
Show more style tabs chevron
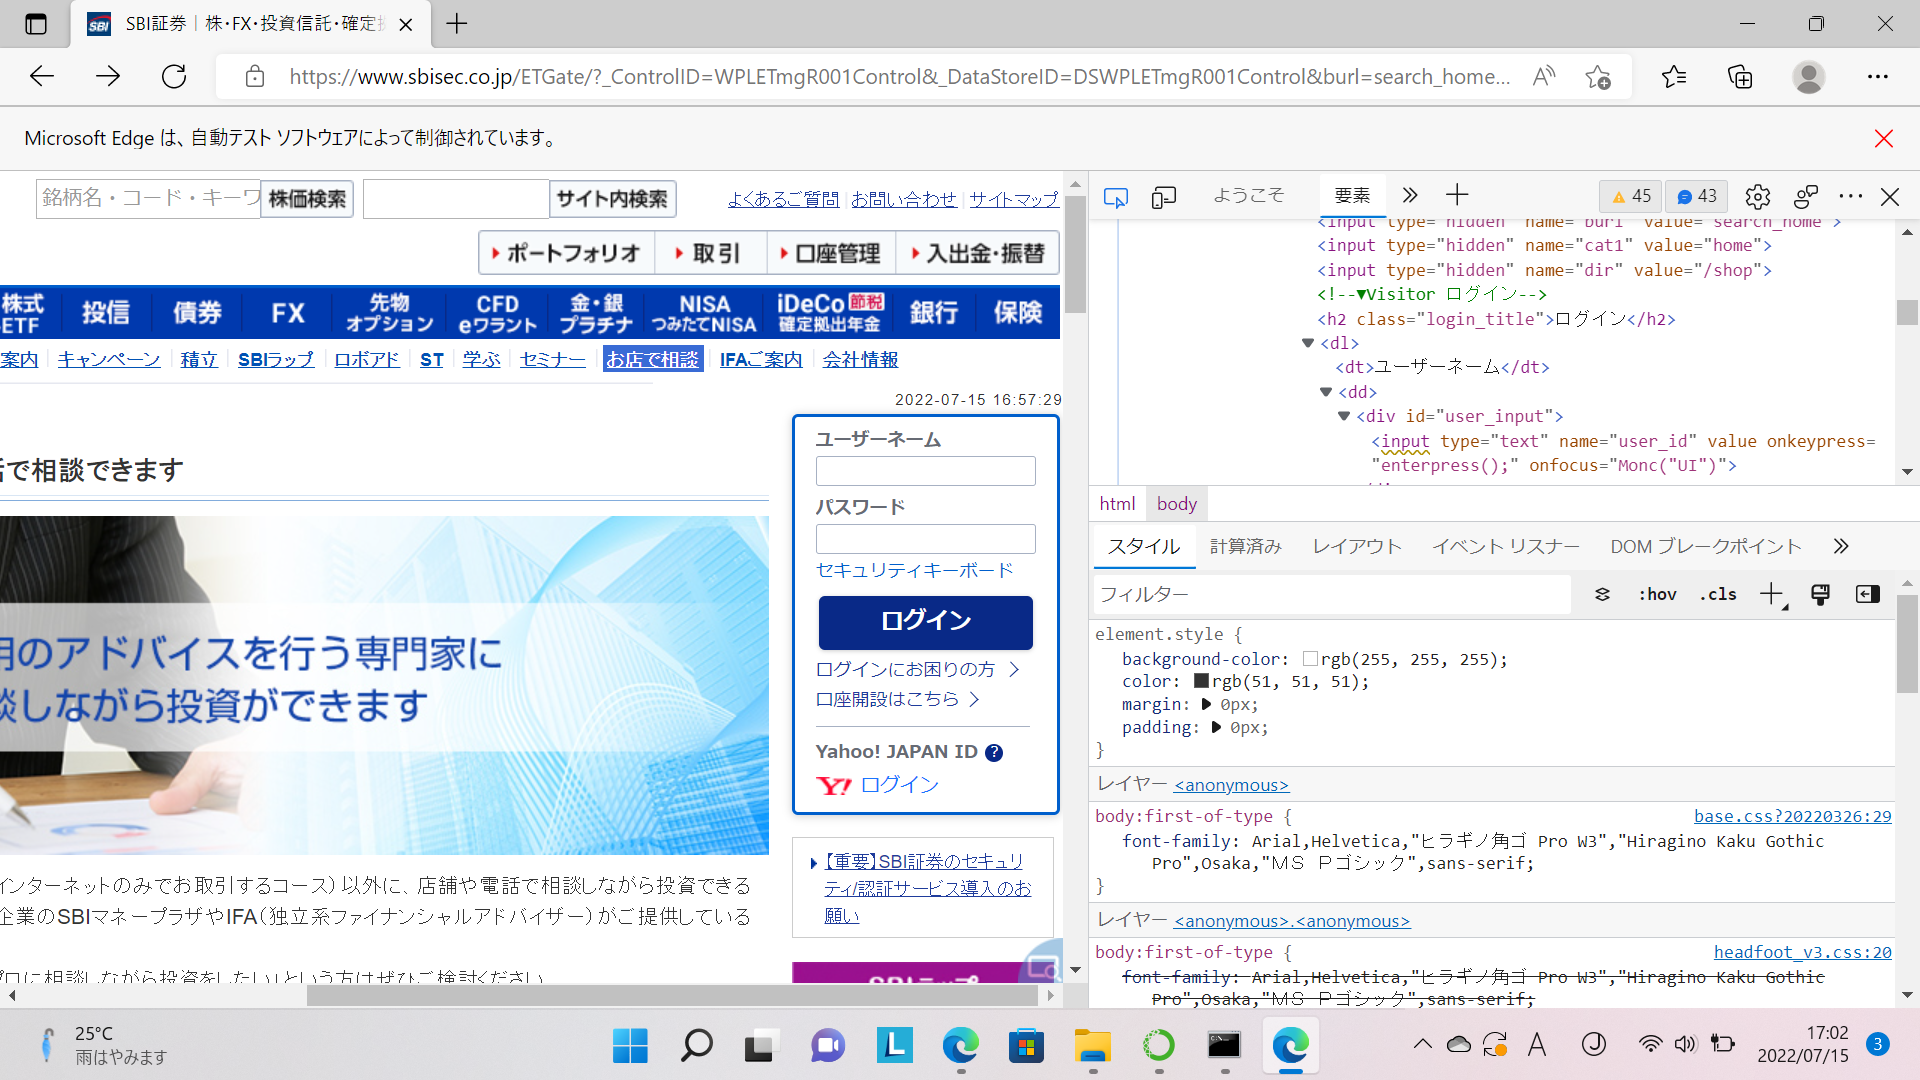point(1841,546)
